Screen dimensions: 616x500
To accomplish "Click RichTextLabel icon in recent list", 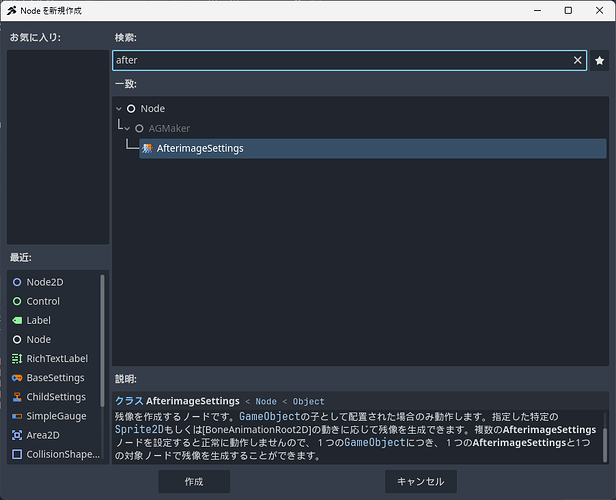I will [17, 359].
